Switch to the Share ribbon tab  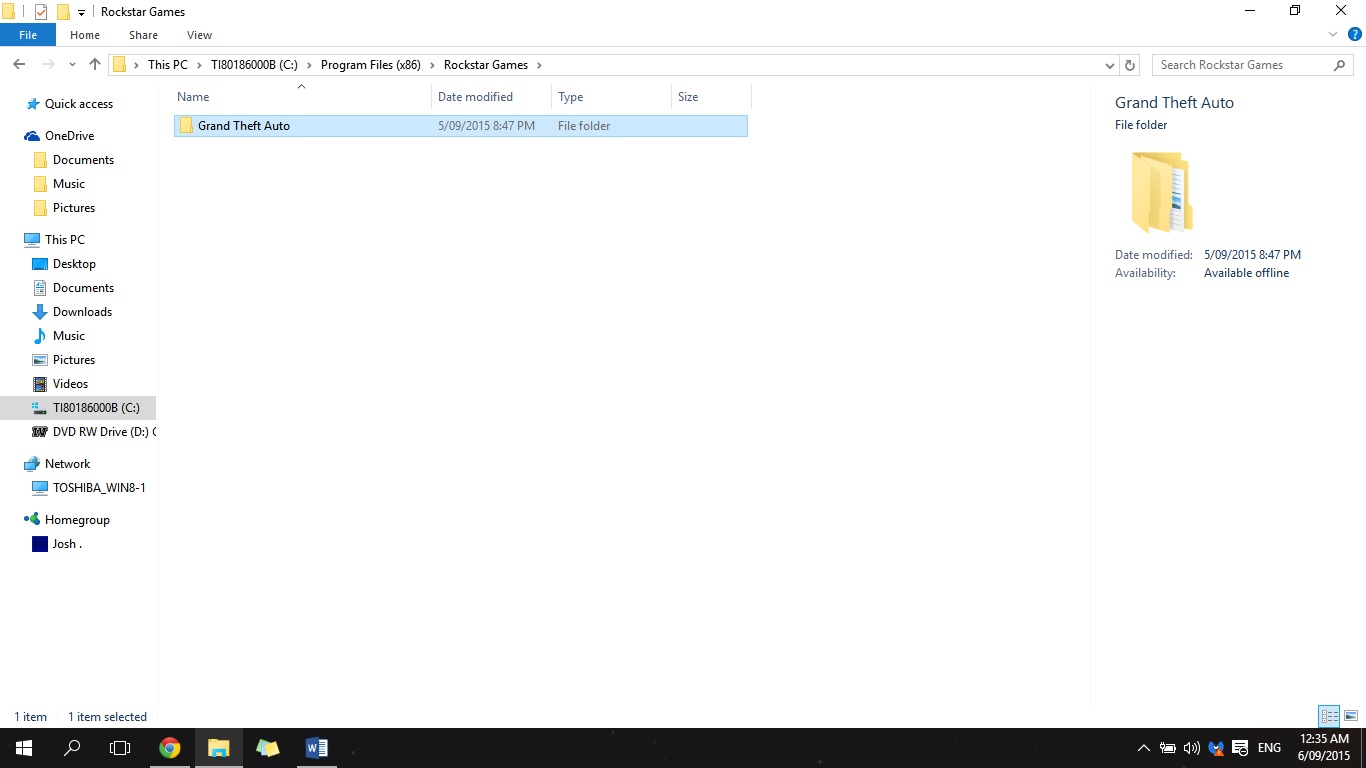(x=143, y=35)
